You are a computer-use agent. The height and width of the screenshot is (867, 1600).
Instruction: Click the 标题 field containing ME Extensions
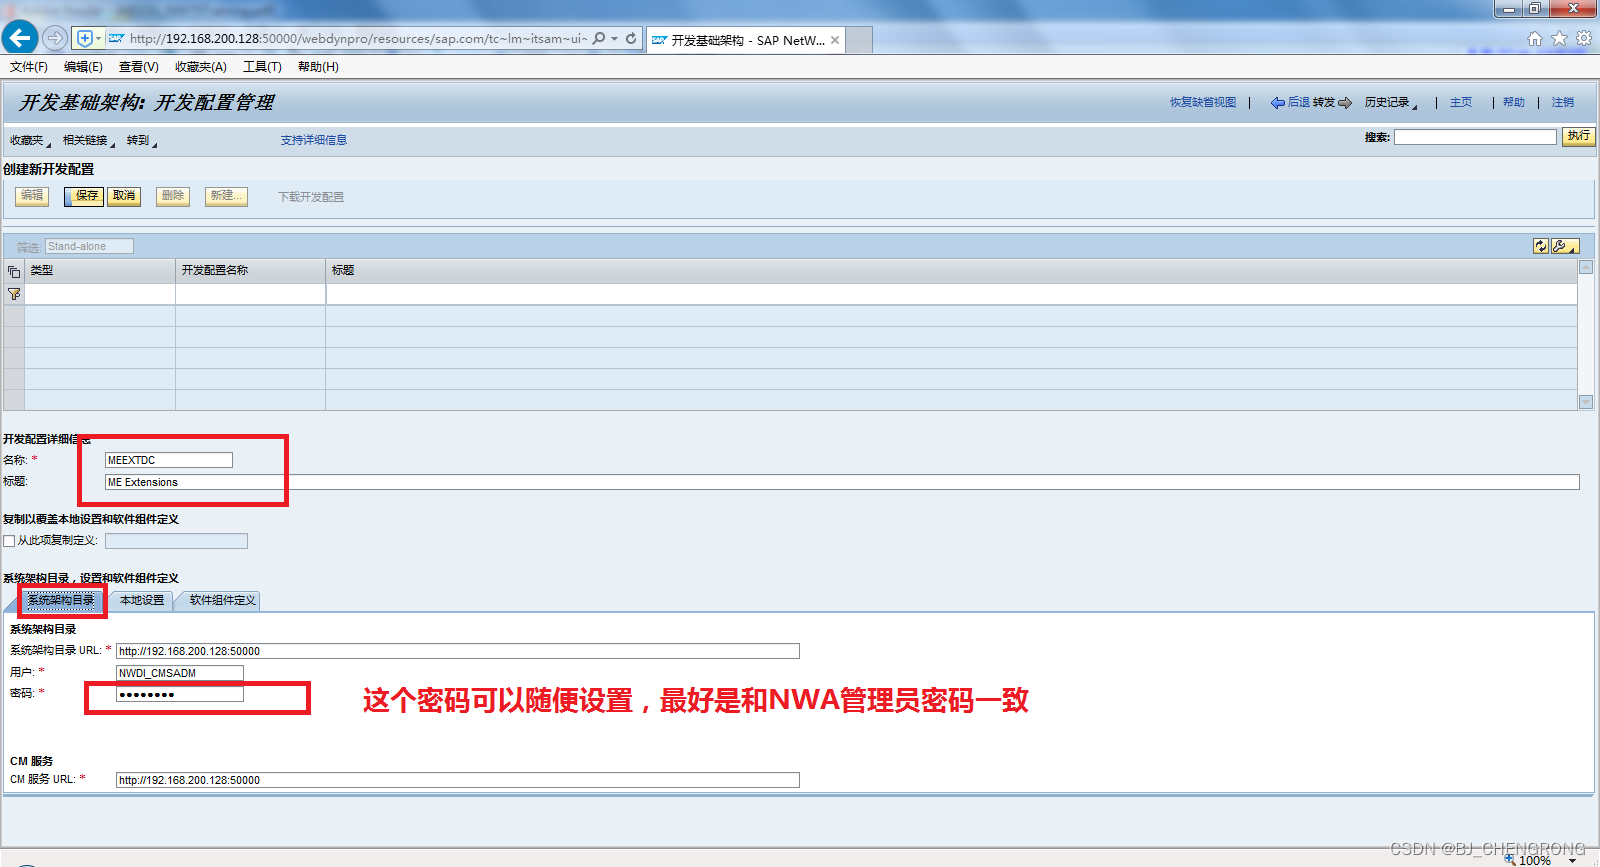842,482
